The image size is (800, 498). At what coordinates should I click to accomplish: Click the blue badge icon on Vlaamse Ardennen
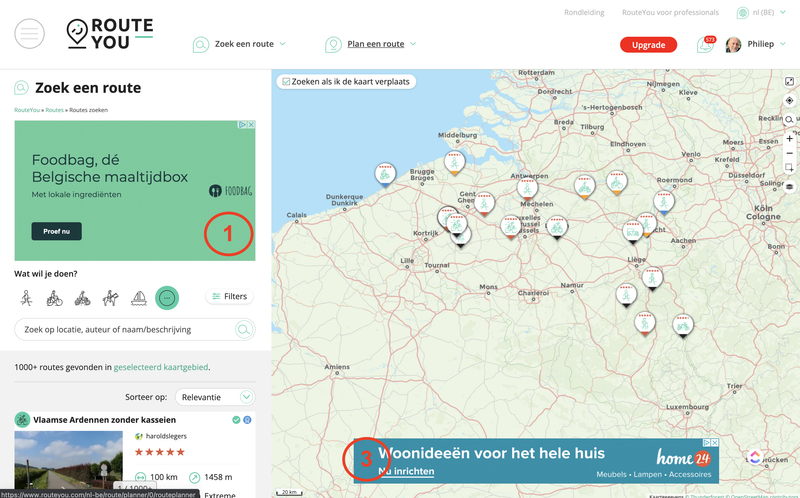pyautogui.click(x=247, y=420)
